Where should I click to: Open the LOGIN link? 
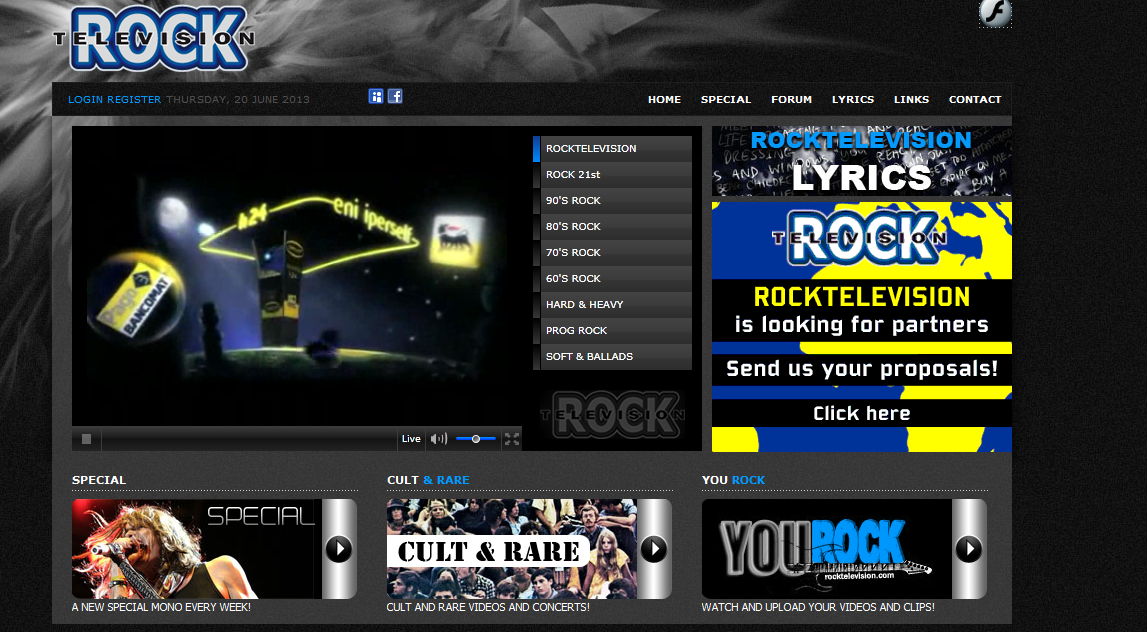tap(86, 99)
